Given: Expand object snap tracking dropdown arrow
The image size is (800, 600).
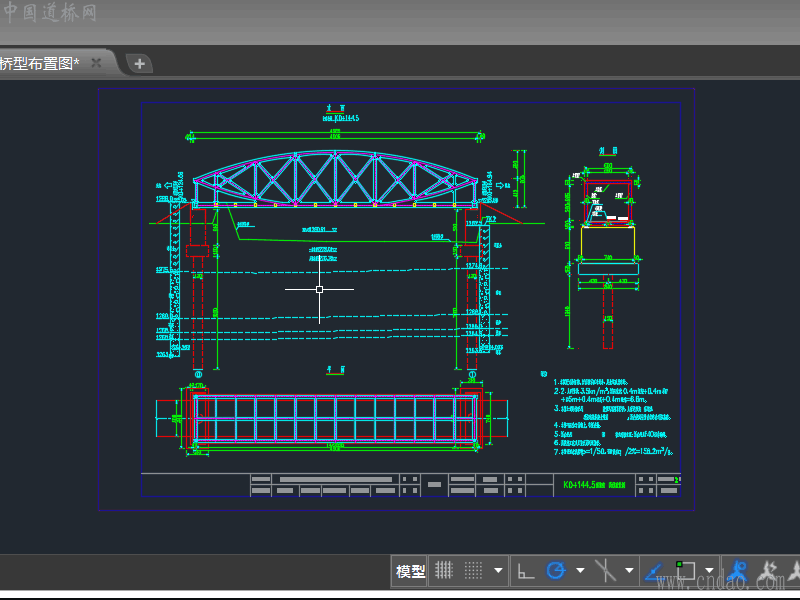Looking at the screenshot, I should point(629,571).
